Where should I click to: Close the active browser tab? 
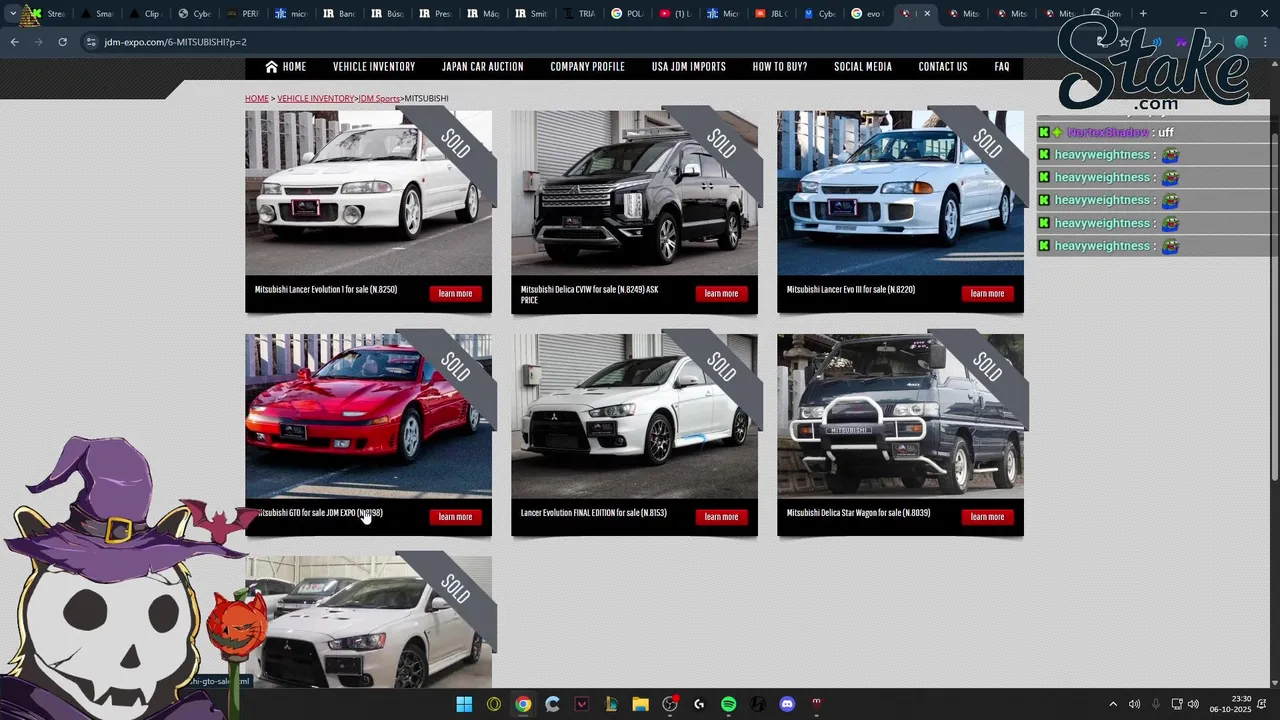(x=927, y=14)
